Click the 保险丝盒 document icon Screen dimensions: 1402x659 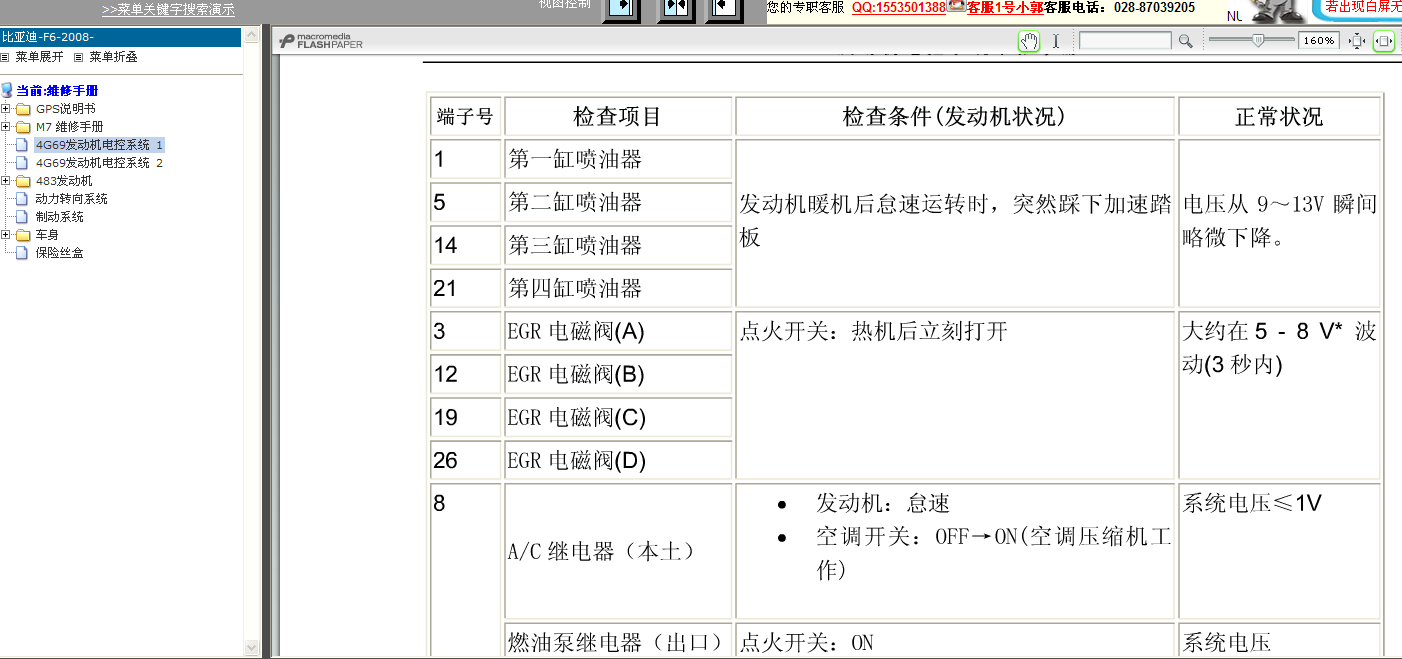click(x=22, y=253)
